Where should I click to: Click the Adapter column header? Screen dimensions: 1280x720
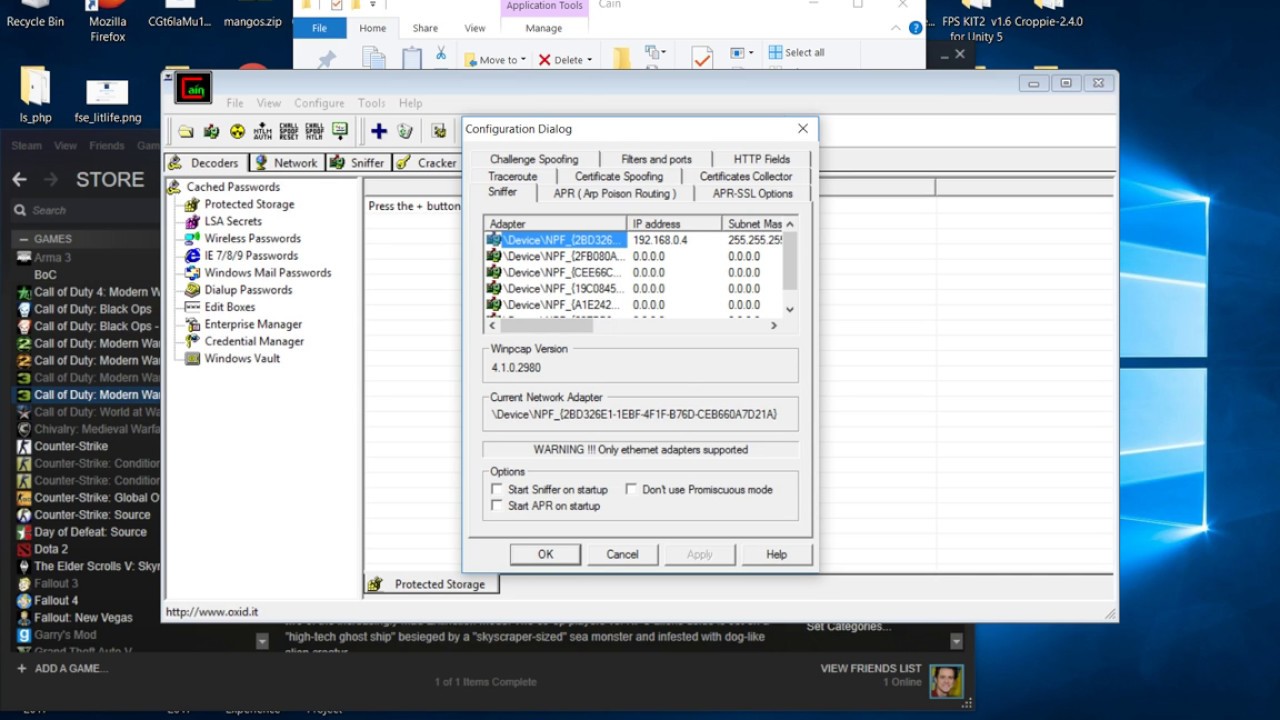(x=555, y=224)
